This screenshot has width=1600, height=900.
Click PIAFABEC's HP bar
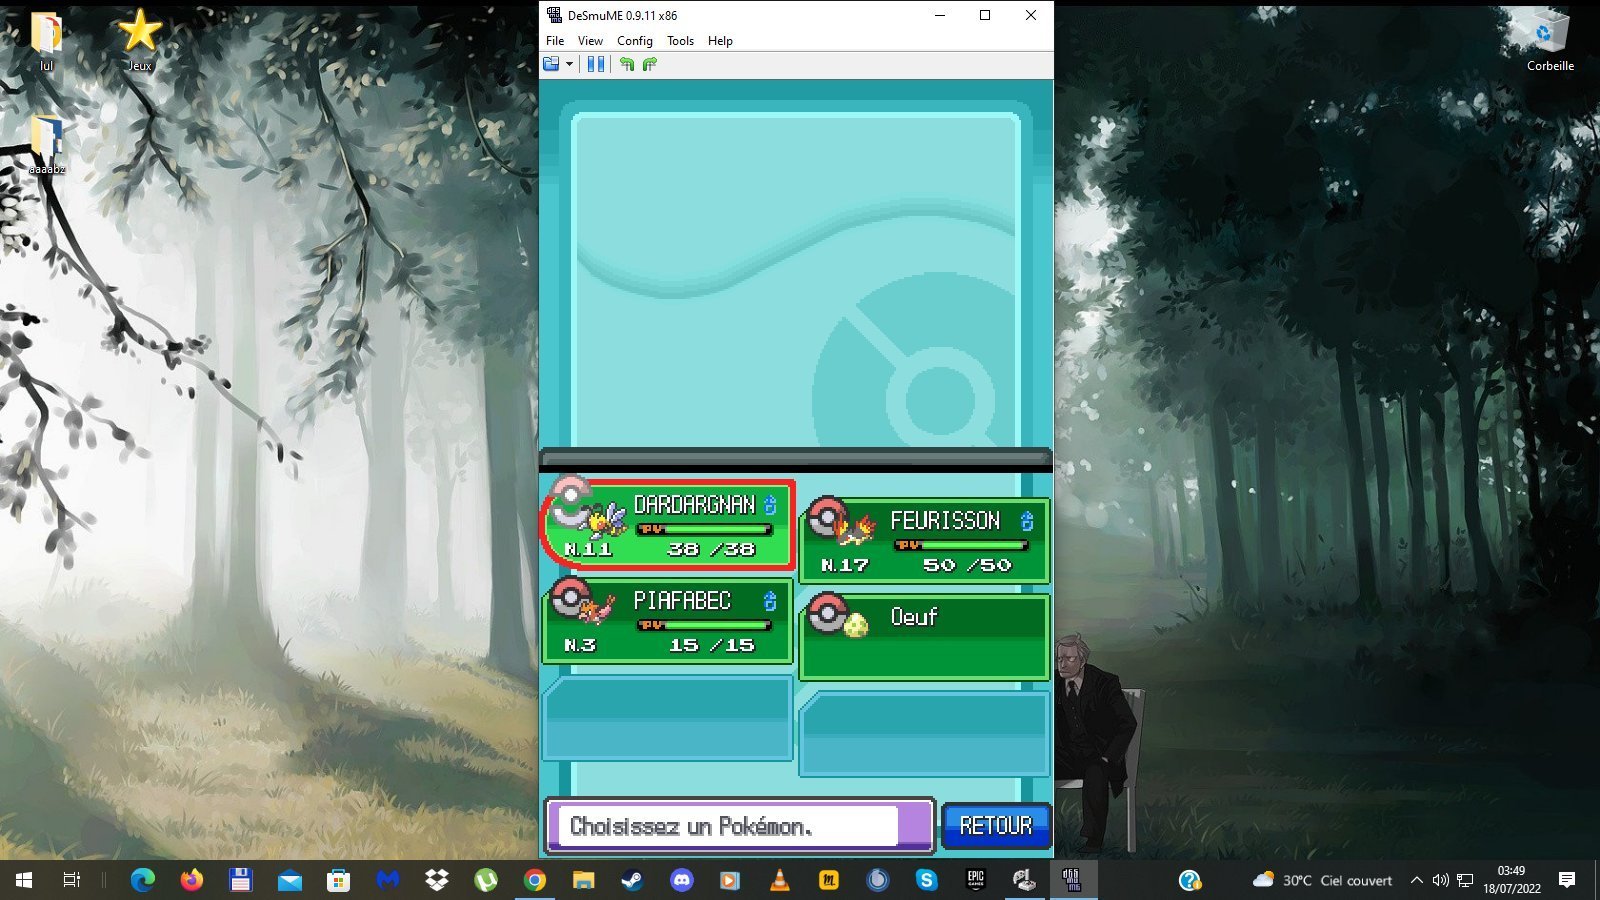(705, 625)
